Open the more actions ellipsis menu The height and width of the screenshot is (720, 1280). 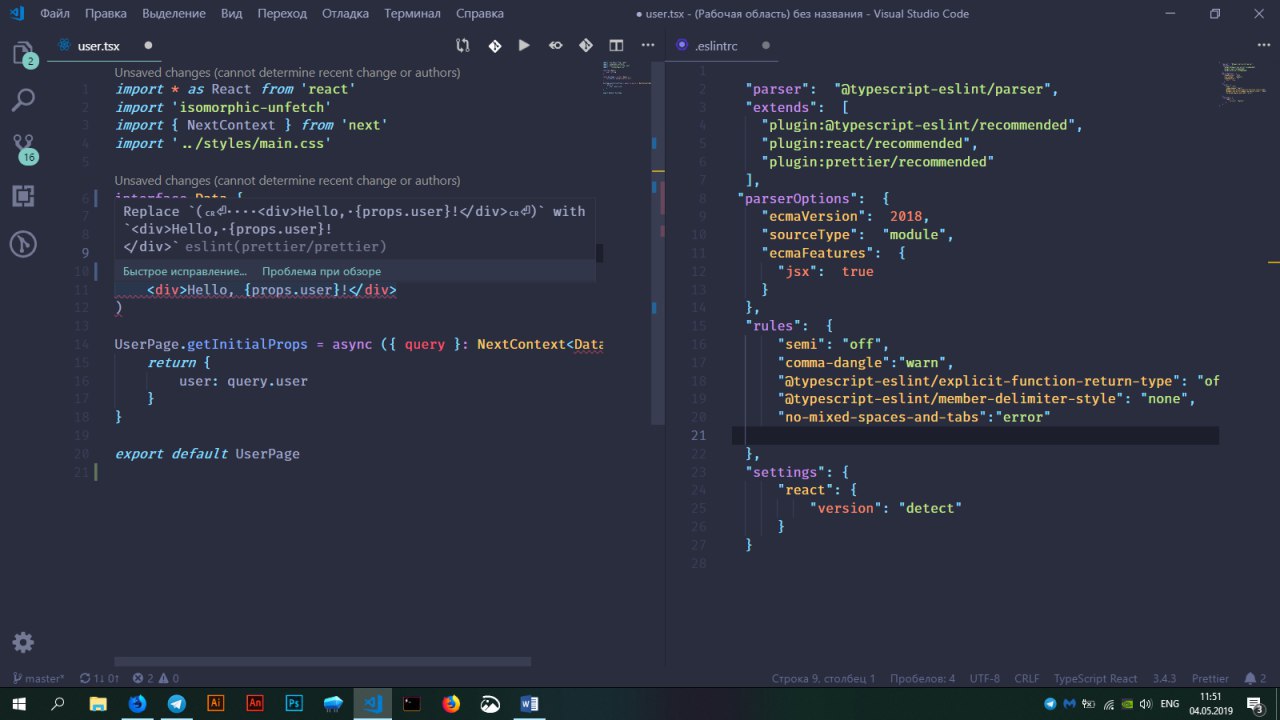(x=647, y=45)
